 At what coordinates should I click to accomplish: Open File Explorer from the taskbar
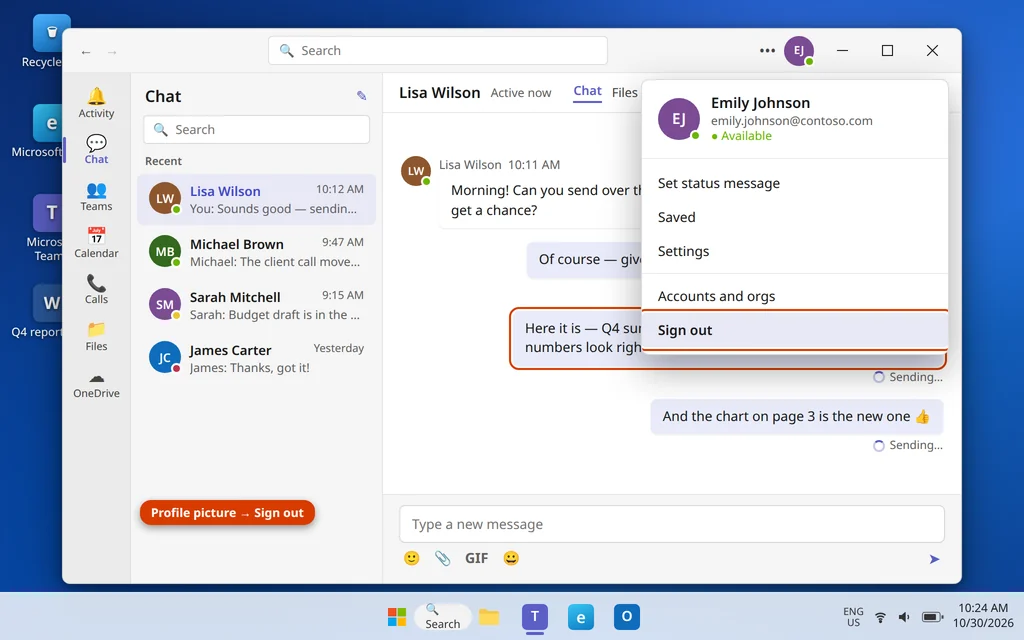click(x=488, y=617)
